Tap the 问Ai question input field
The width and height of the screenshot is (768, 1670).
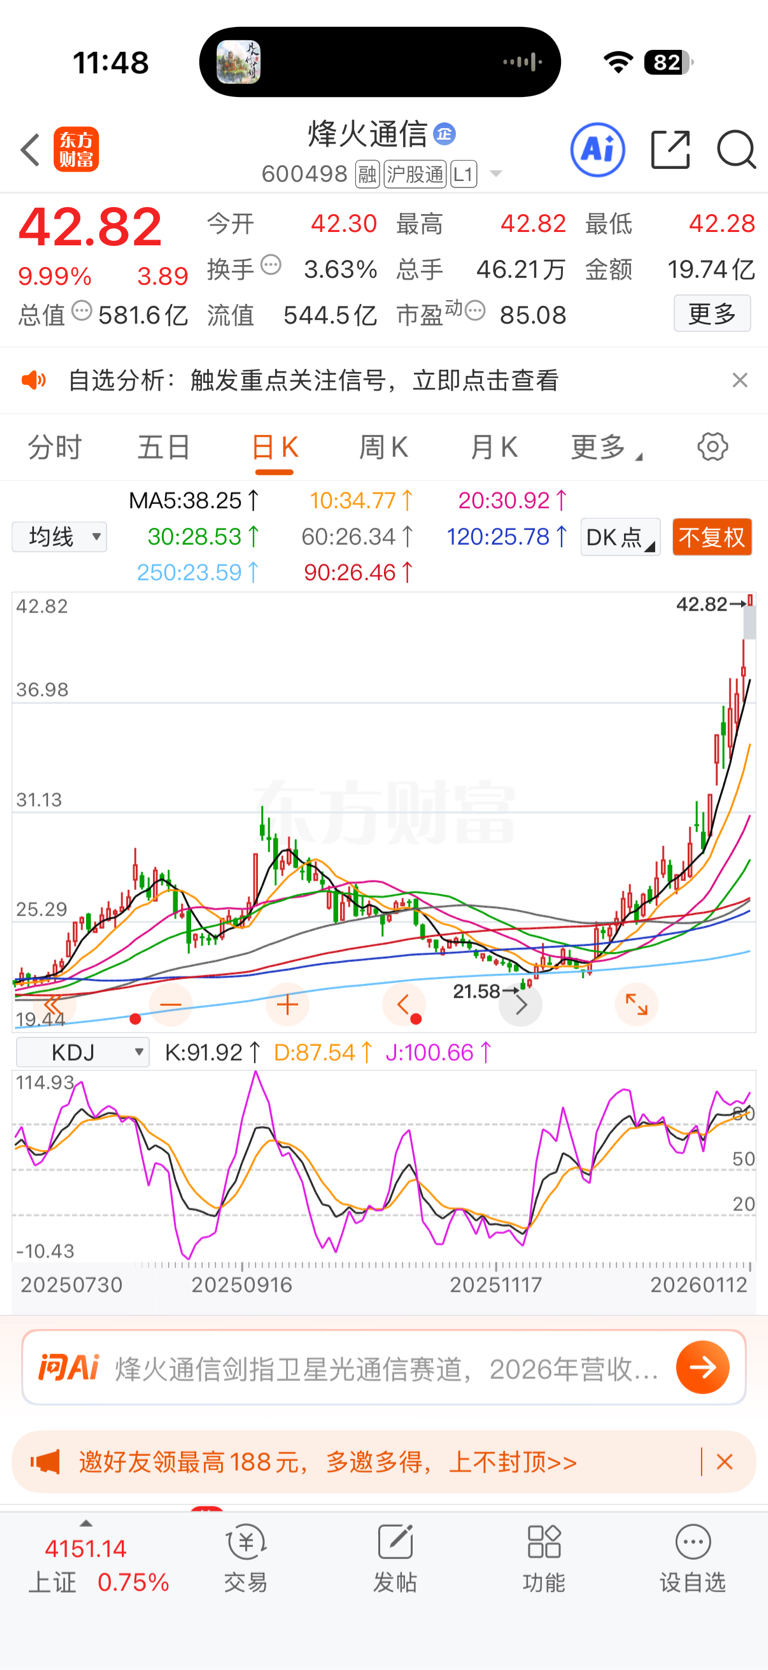pos(387,1368)
